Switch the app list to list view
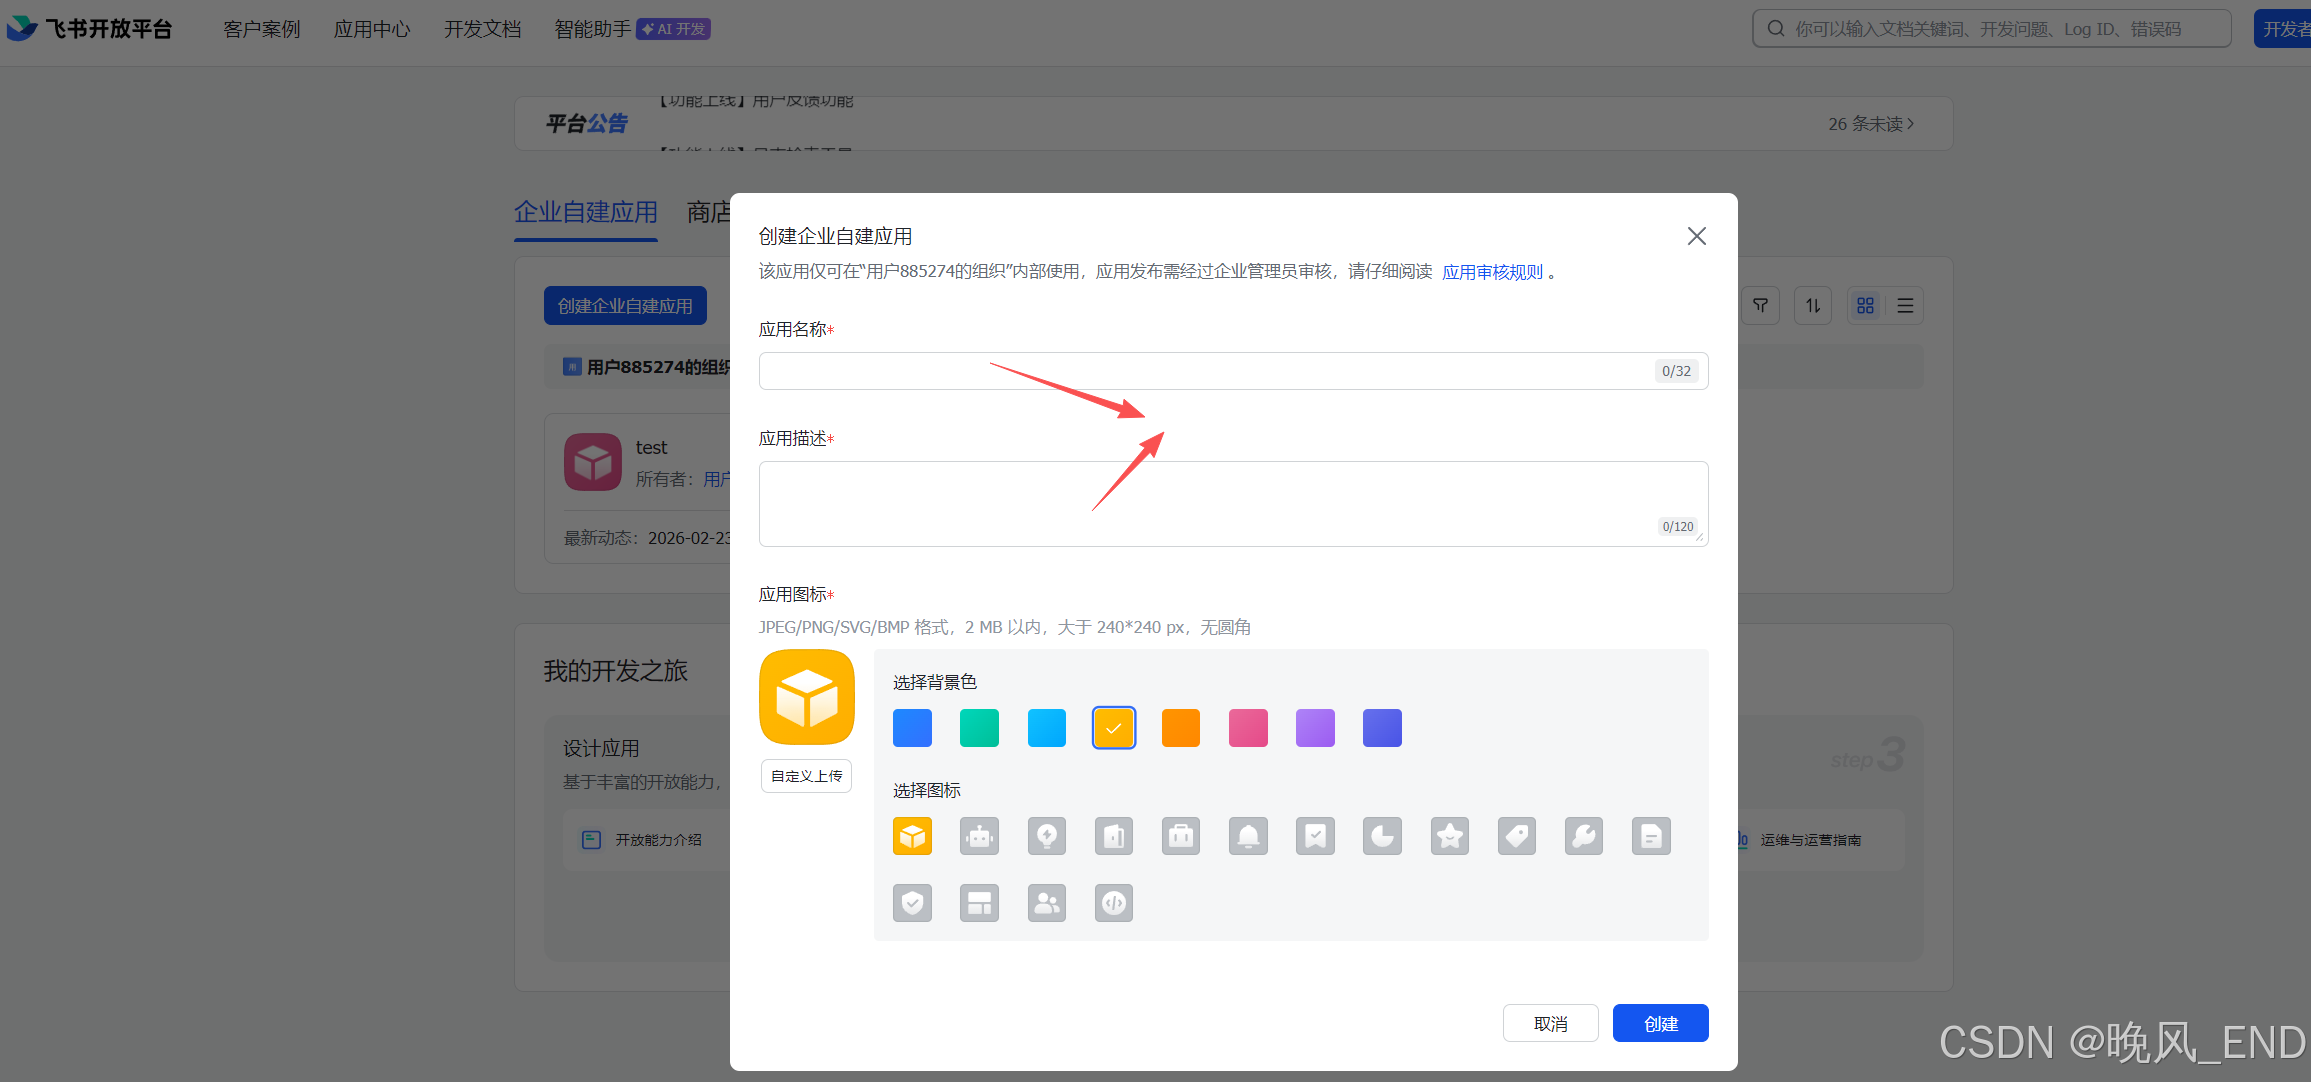Image resolution: width=2311 pixels, height=1082 pixels. pyautogui.click(x=1904, y=305)
